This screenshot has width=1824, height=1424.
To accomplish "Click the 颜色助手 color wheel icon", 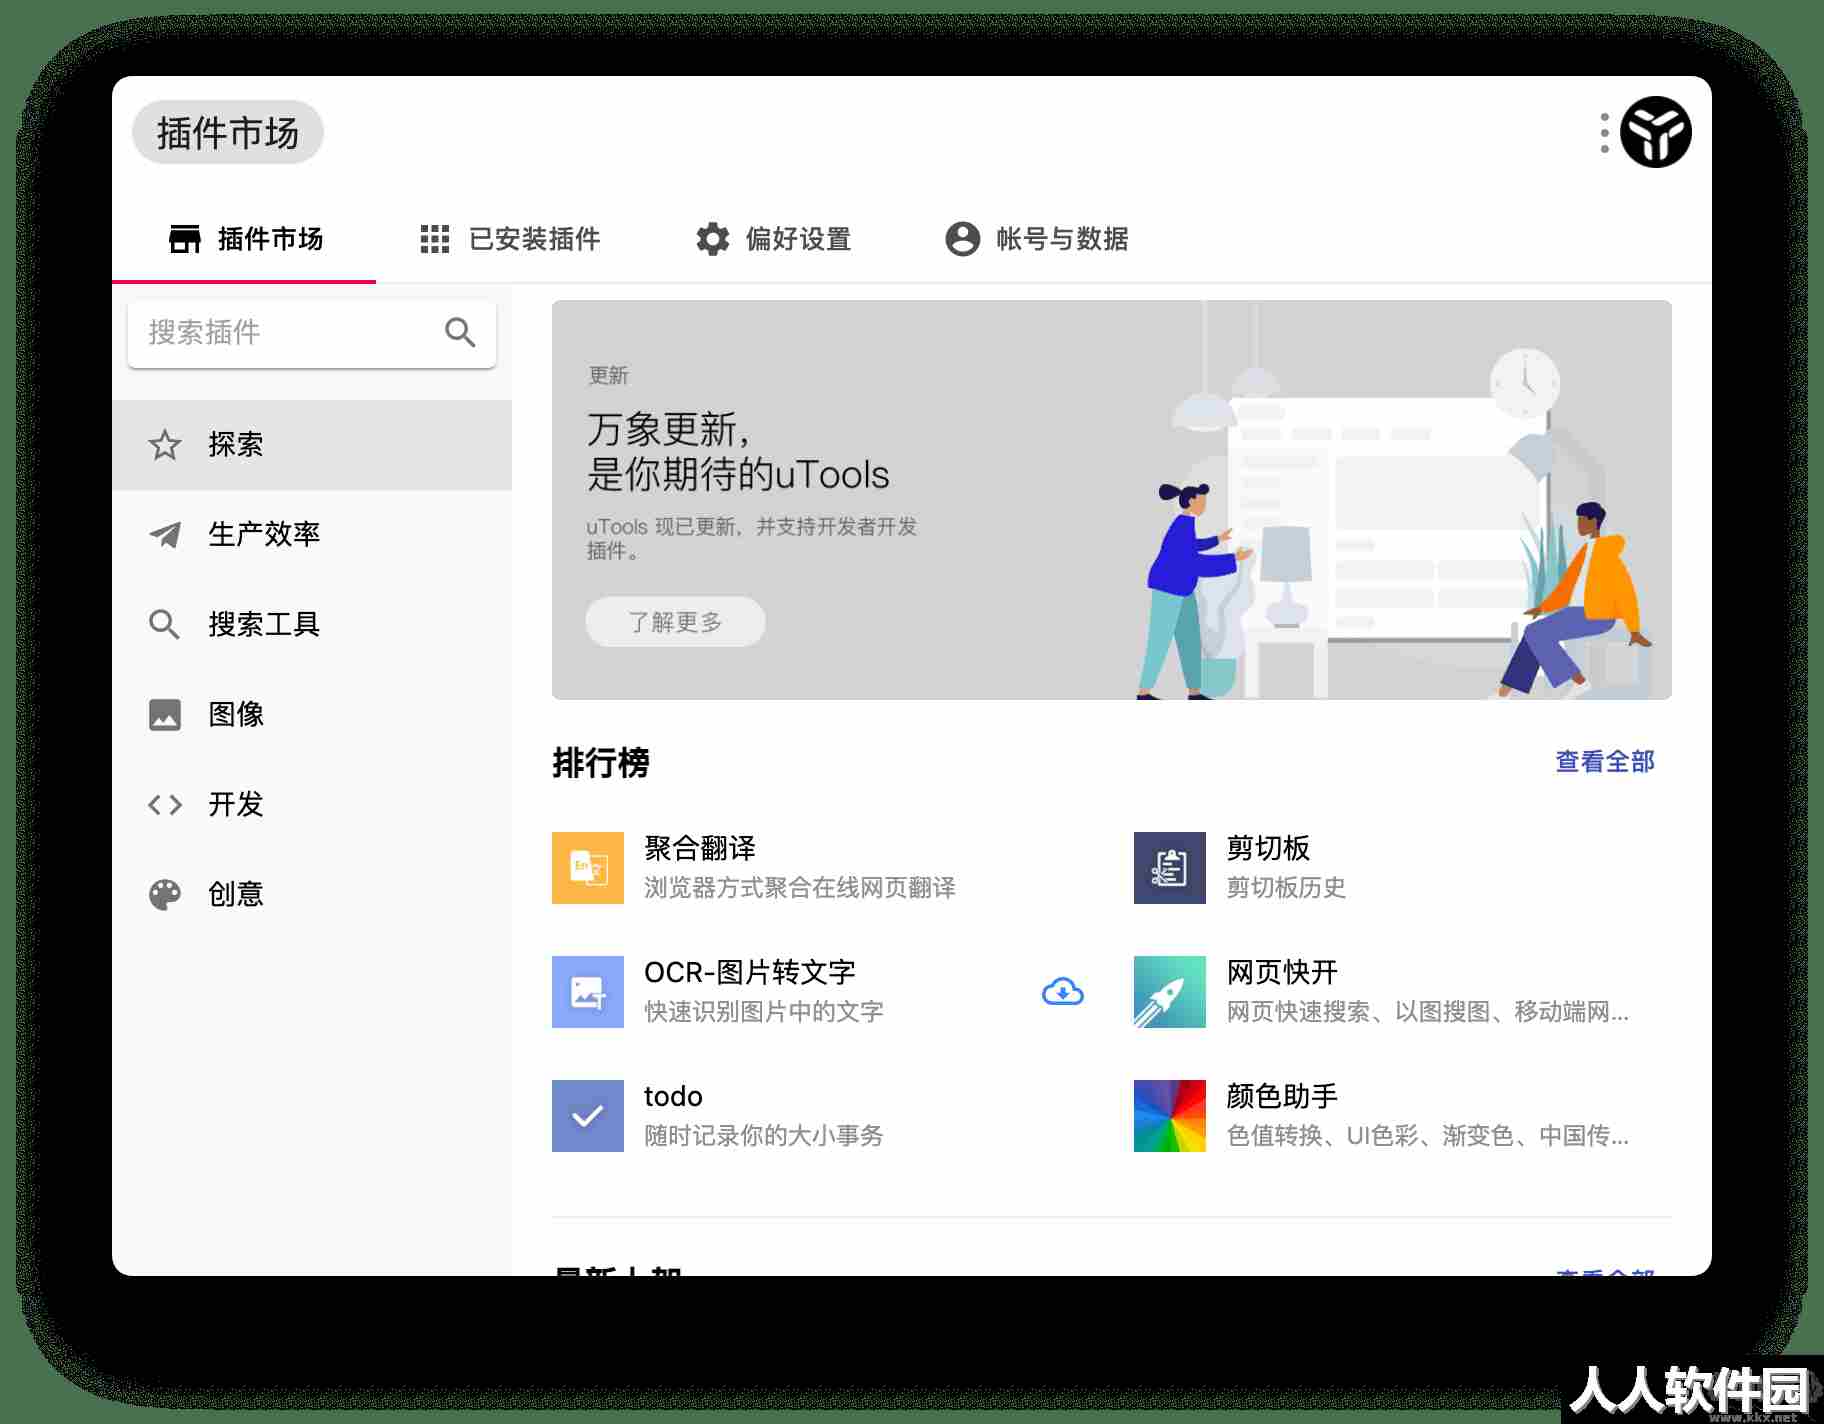I will (1170, 1116).
